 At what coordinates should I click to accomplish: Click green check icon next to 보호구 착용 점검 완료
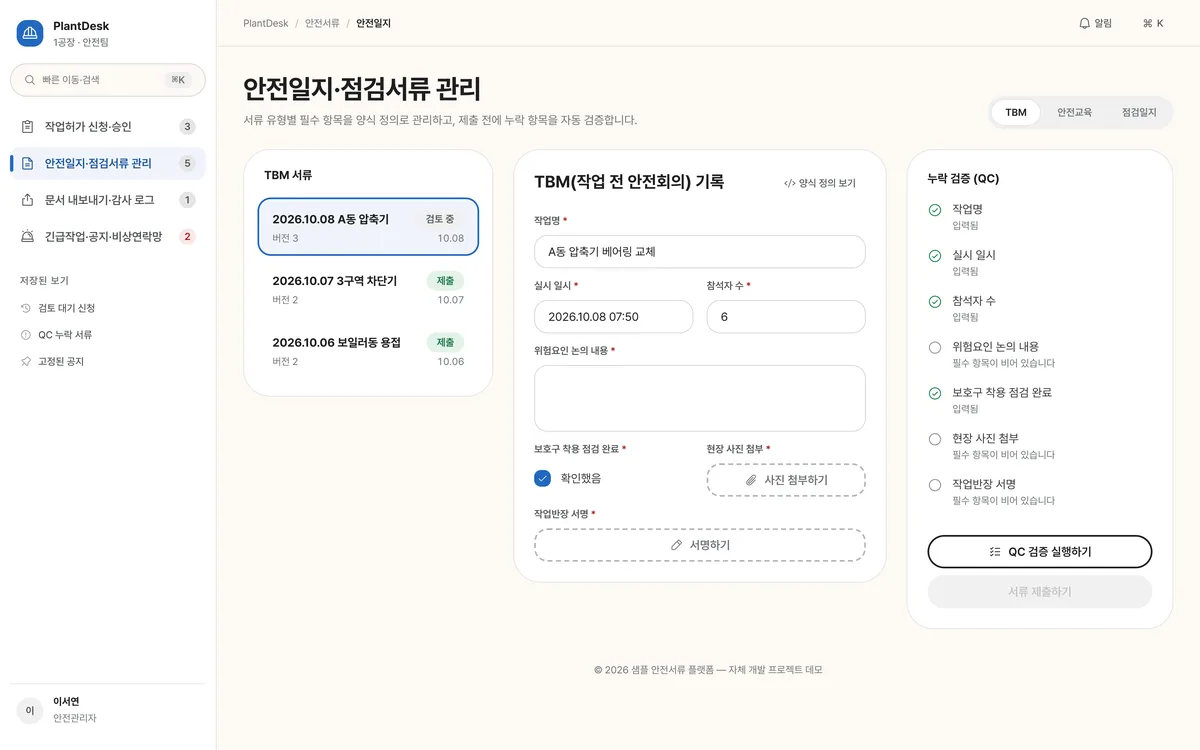coord(935,394)
